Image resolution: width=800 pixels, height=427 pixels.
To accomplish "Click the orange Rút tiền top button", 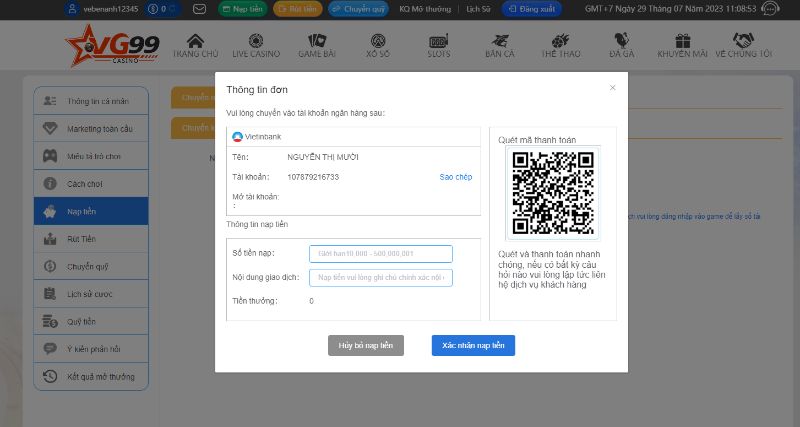I will 297,9.
